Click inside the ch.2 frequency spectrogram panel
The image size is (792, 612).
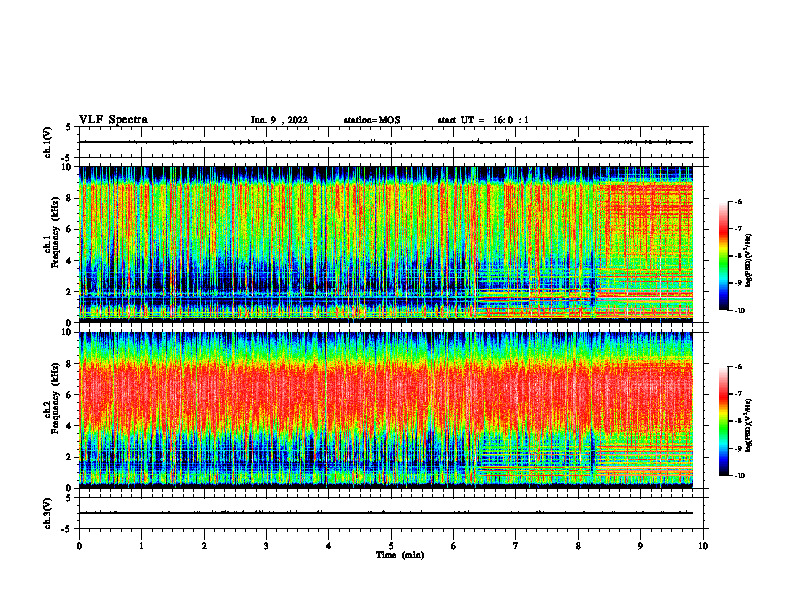pos(386,410)
